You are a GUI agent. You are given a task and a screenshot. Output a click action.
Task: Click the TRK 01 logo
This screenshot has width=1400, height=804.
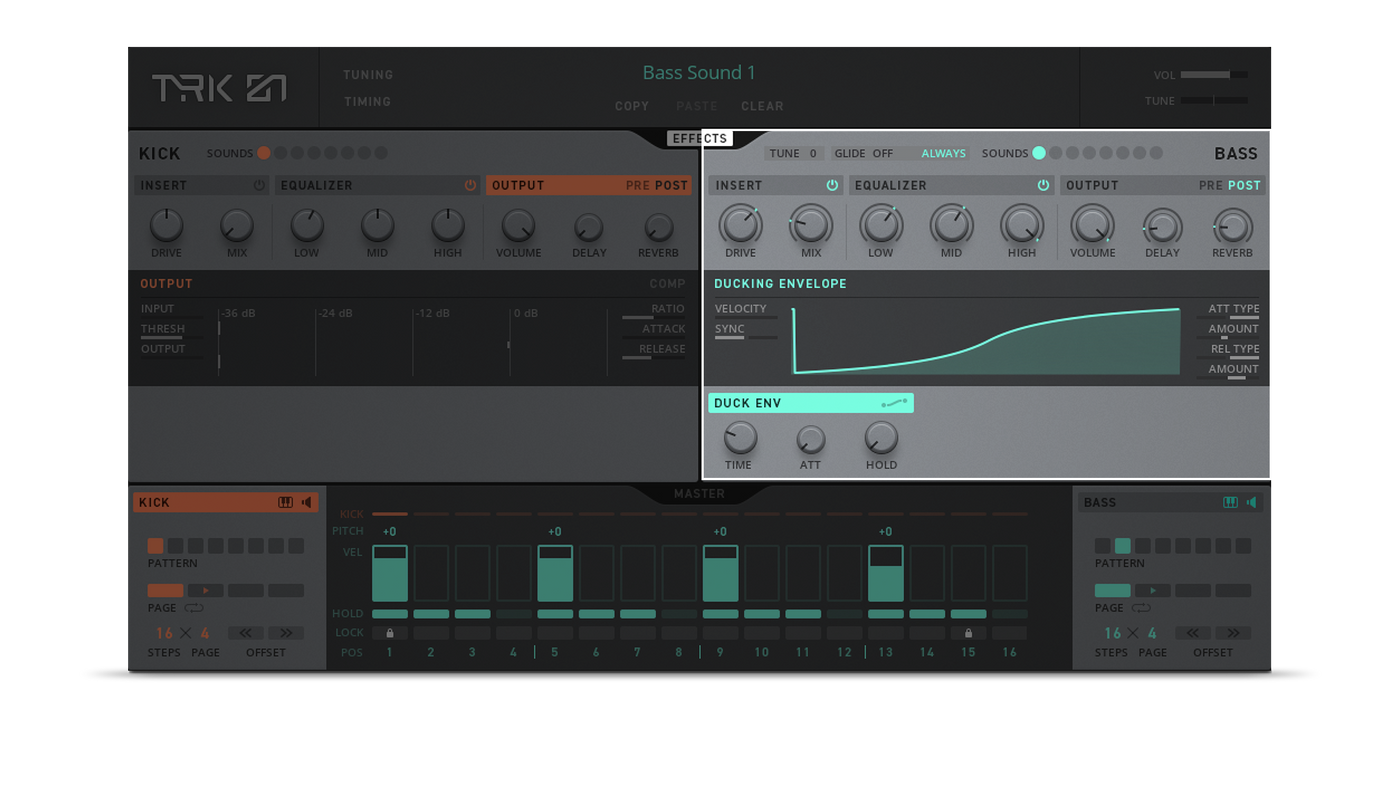[219, 87]
